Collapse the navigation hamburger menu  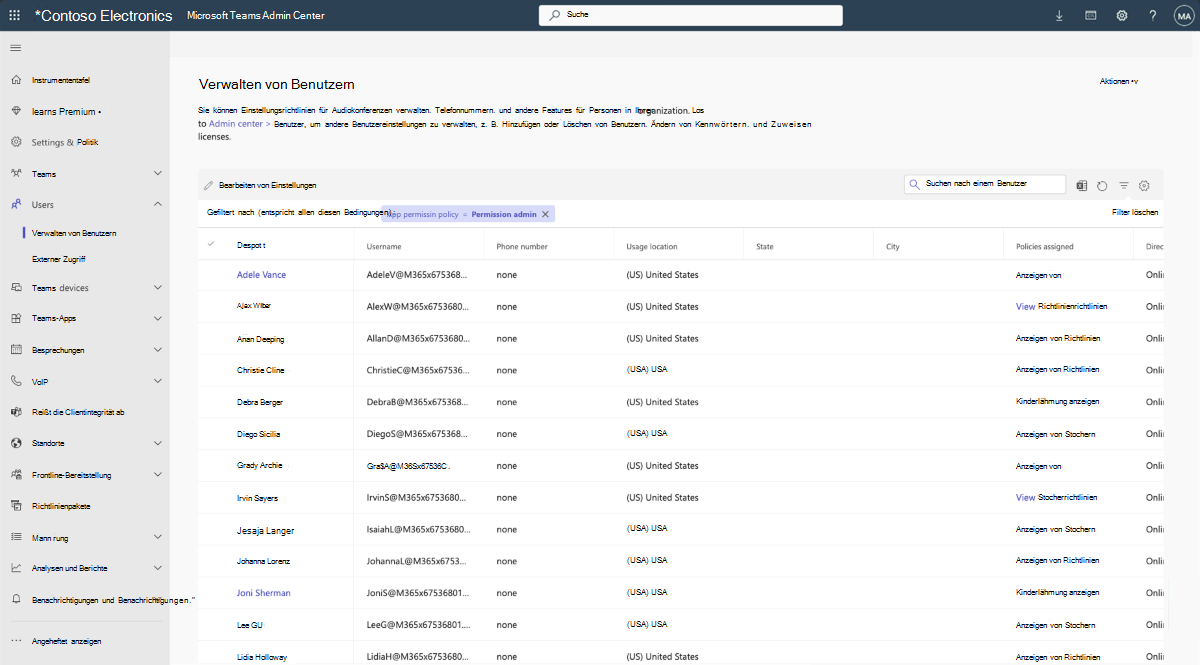(x=15, y=48)
